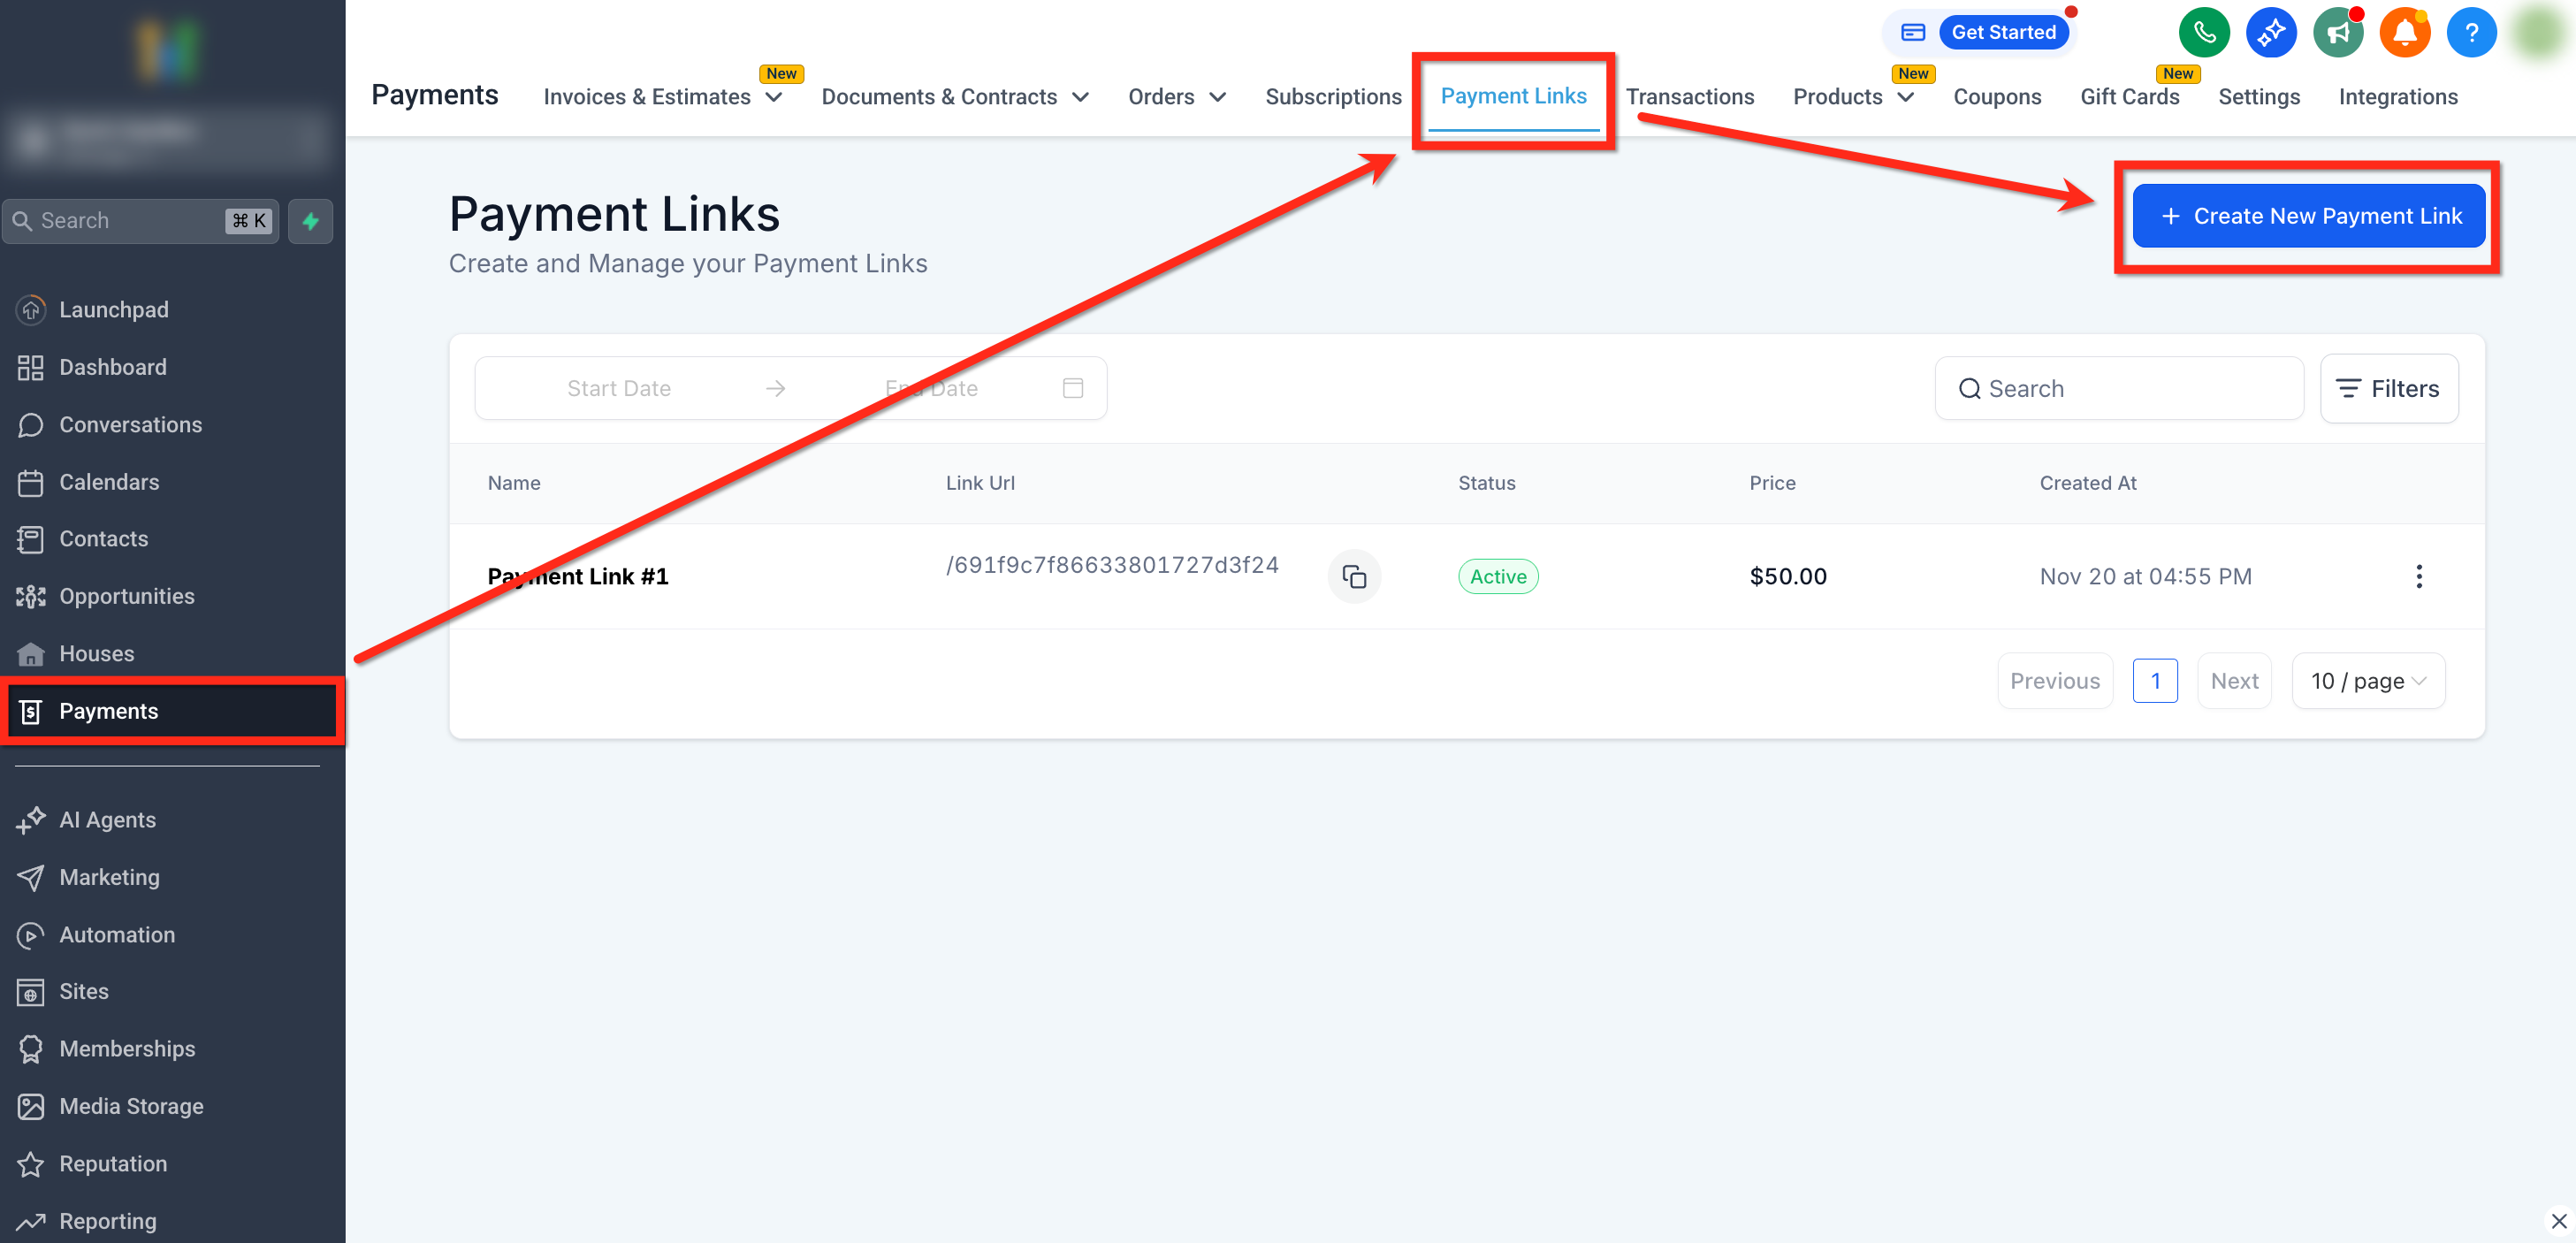Click the Get Started button
This screenshot has width=2576, height=1243.
2002,32
